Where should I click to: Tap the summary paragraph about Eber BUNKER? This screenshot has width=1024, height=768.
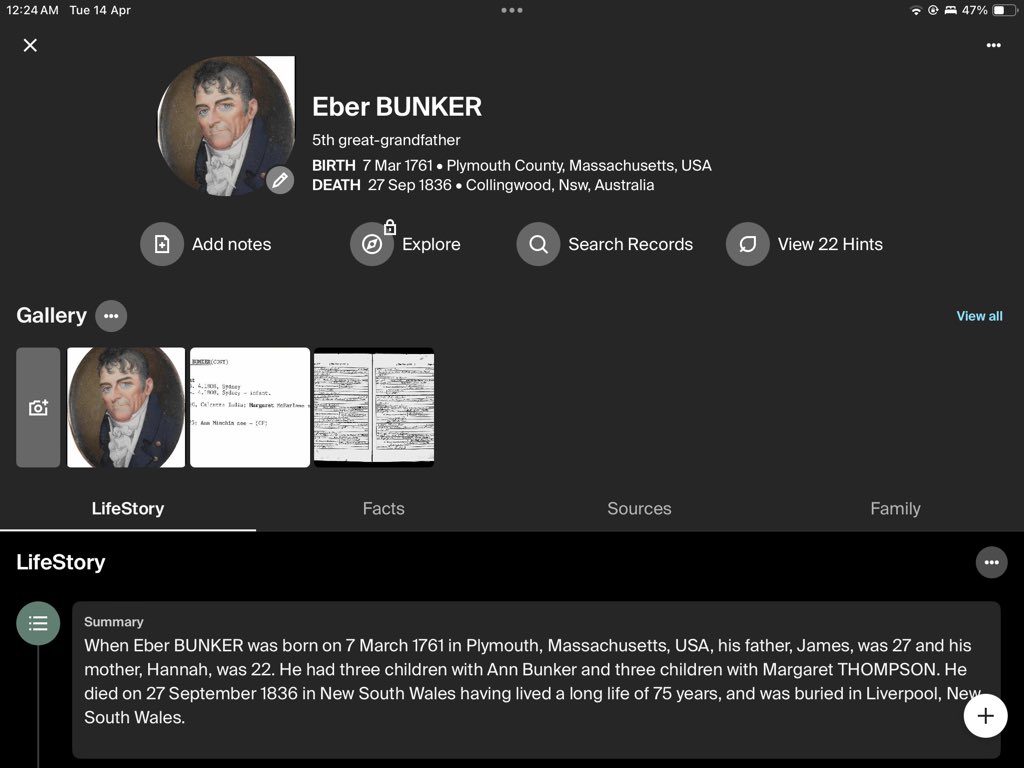coord(532,681)
